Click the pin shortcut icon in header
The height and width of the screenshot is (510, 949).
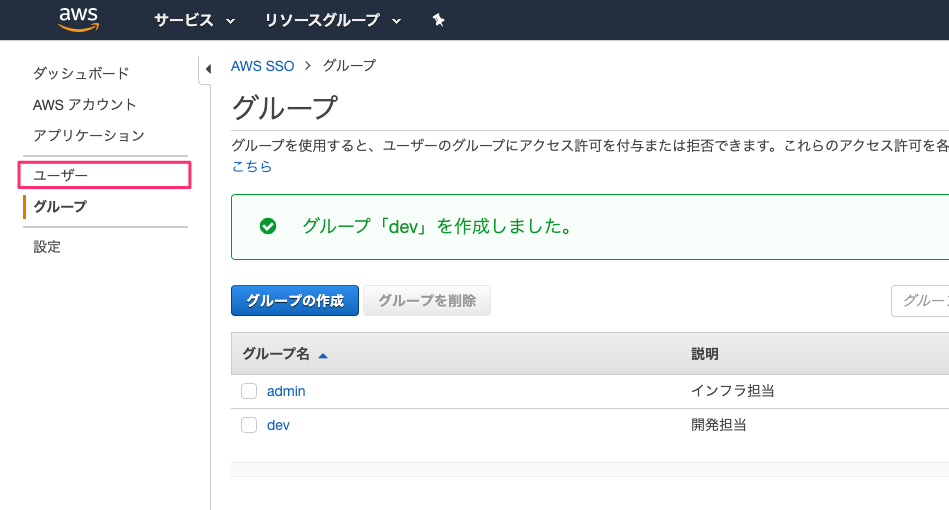point(439,20)
